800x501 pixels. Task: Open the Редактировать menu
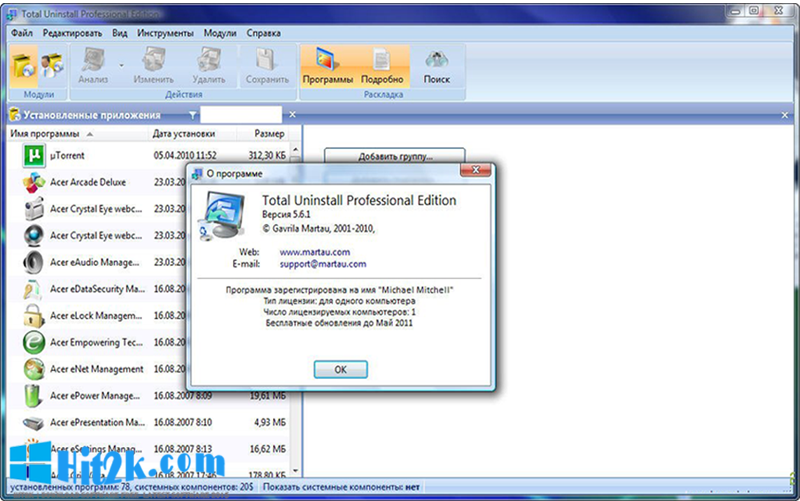(72, 33)
